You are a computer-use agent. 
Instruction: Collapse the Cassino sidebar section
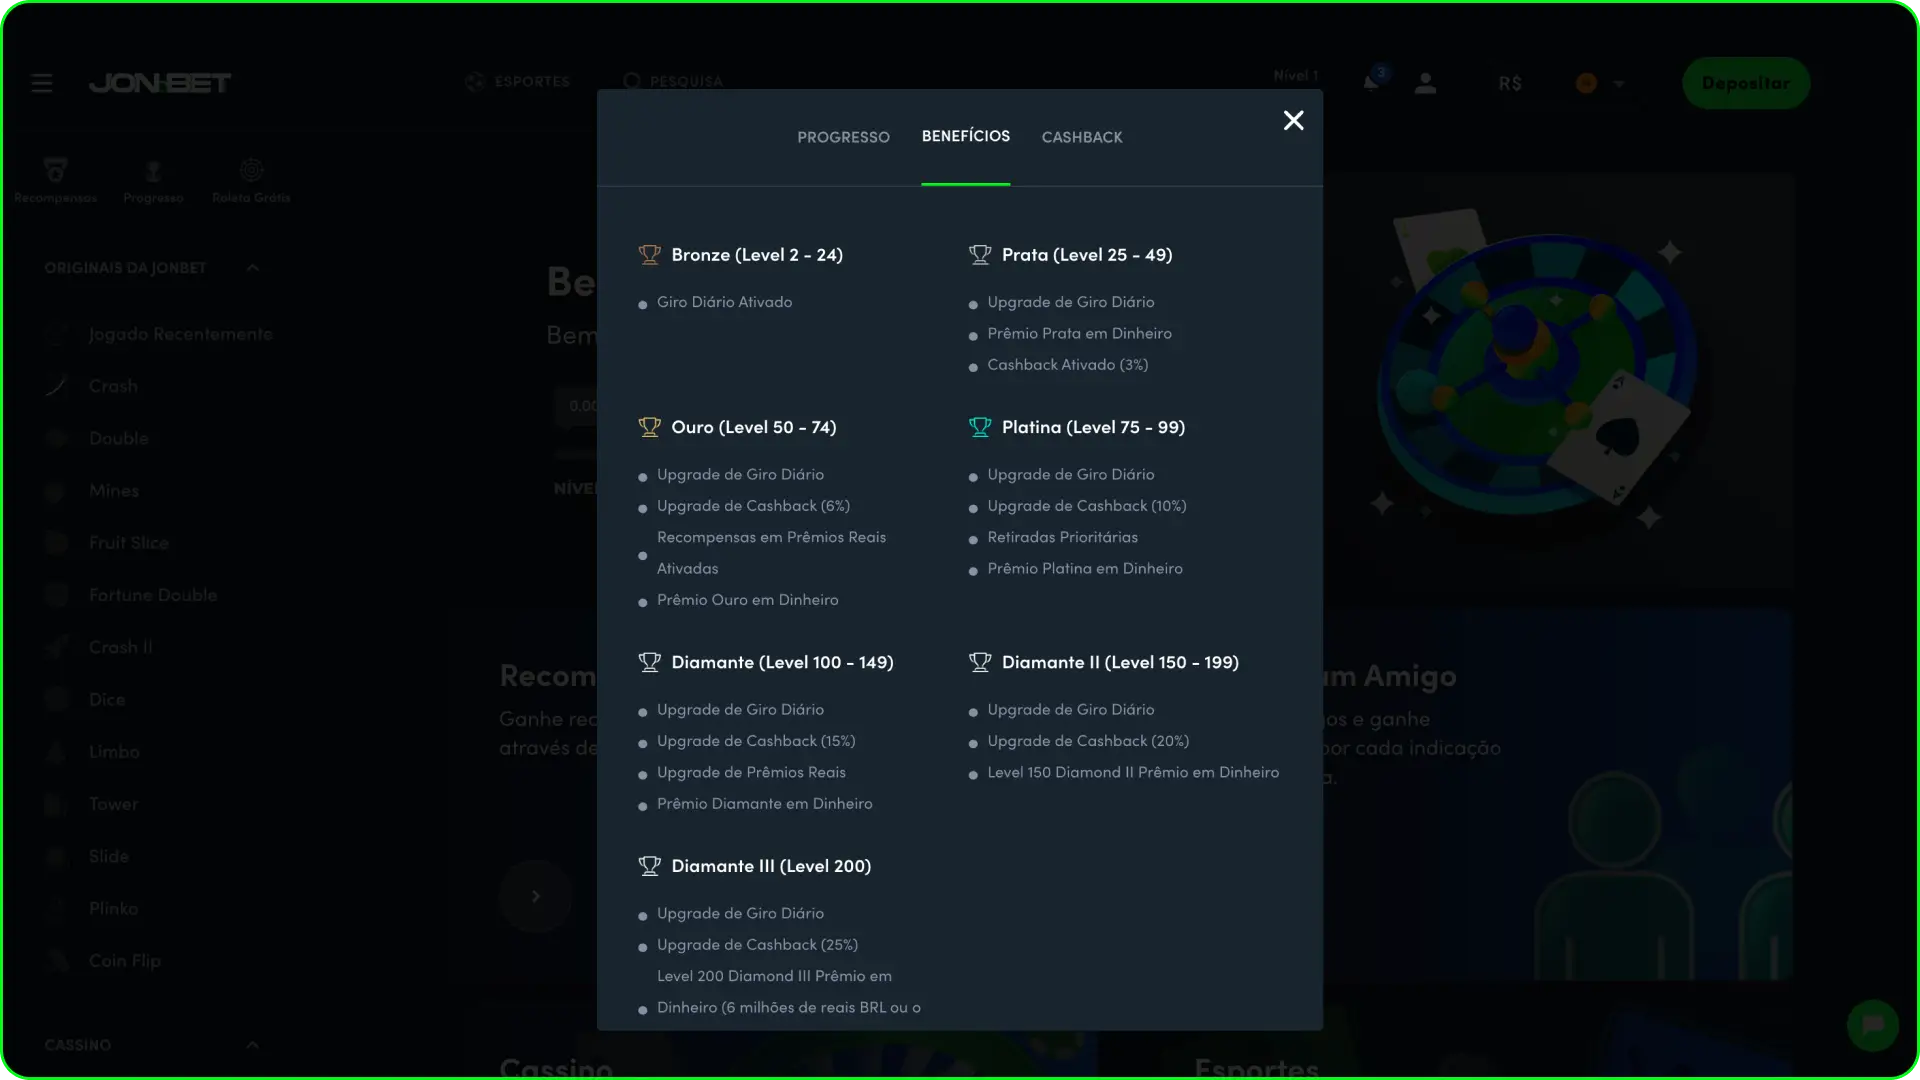pyautogui.click(x=253, y=1045)
